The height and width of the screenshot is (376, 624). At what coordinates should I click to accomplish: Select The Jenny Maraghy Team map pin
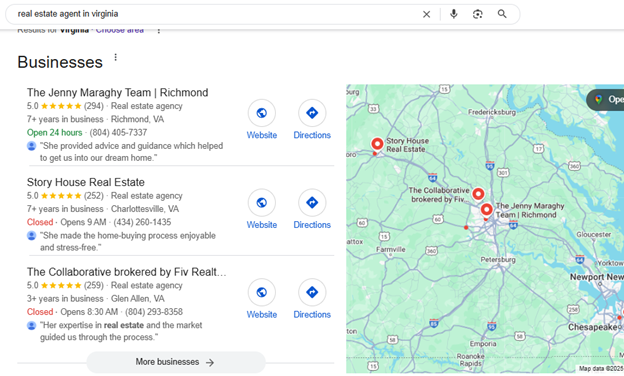486,209
